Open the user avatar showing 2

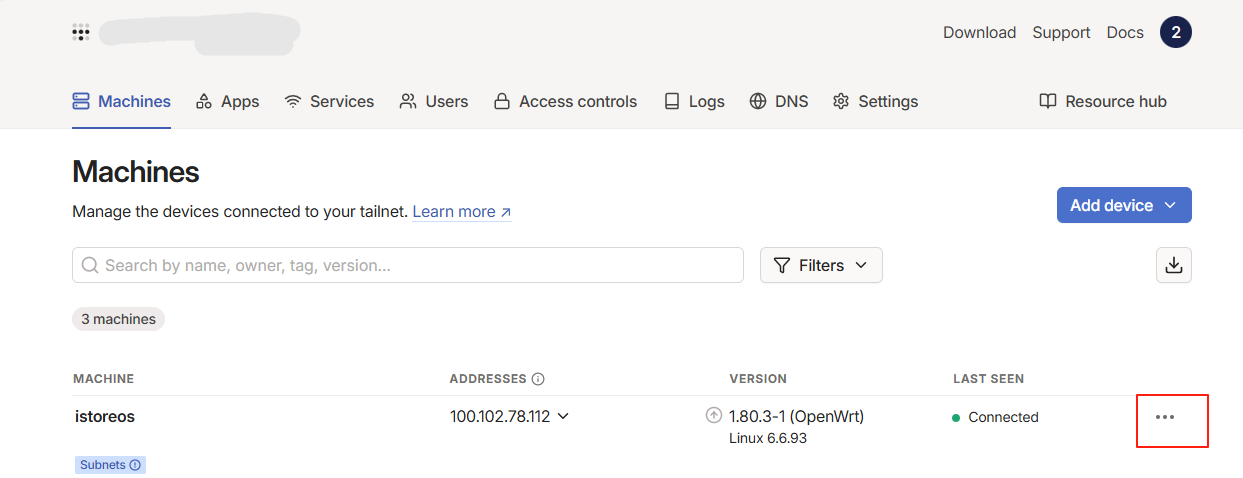[x=1176, y=32]
